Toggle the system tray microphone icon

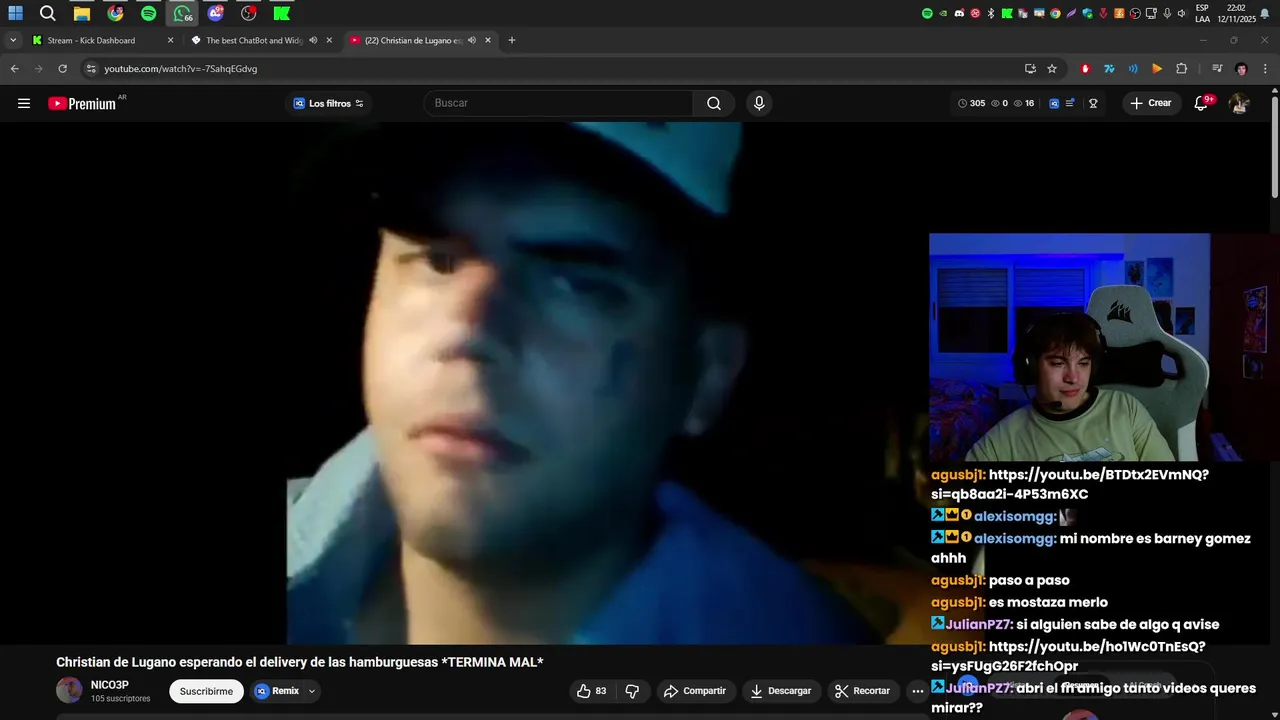(x=1167, y=13)
